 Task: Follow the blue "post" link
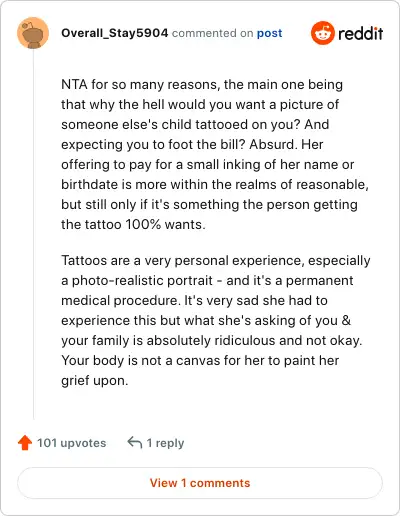pos(269,33)
